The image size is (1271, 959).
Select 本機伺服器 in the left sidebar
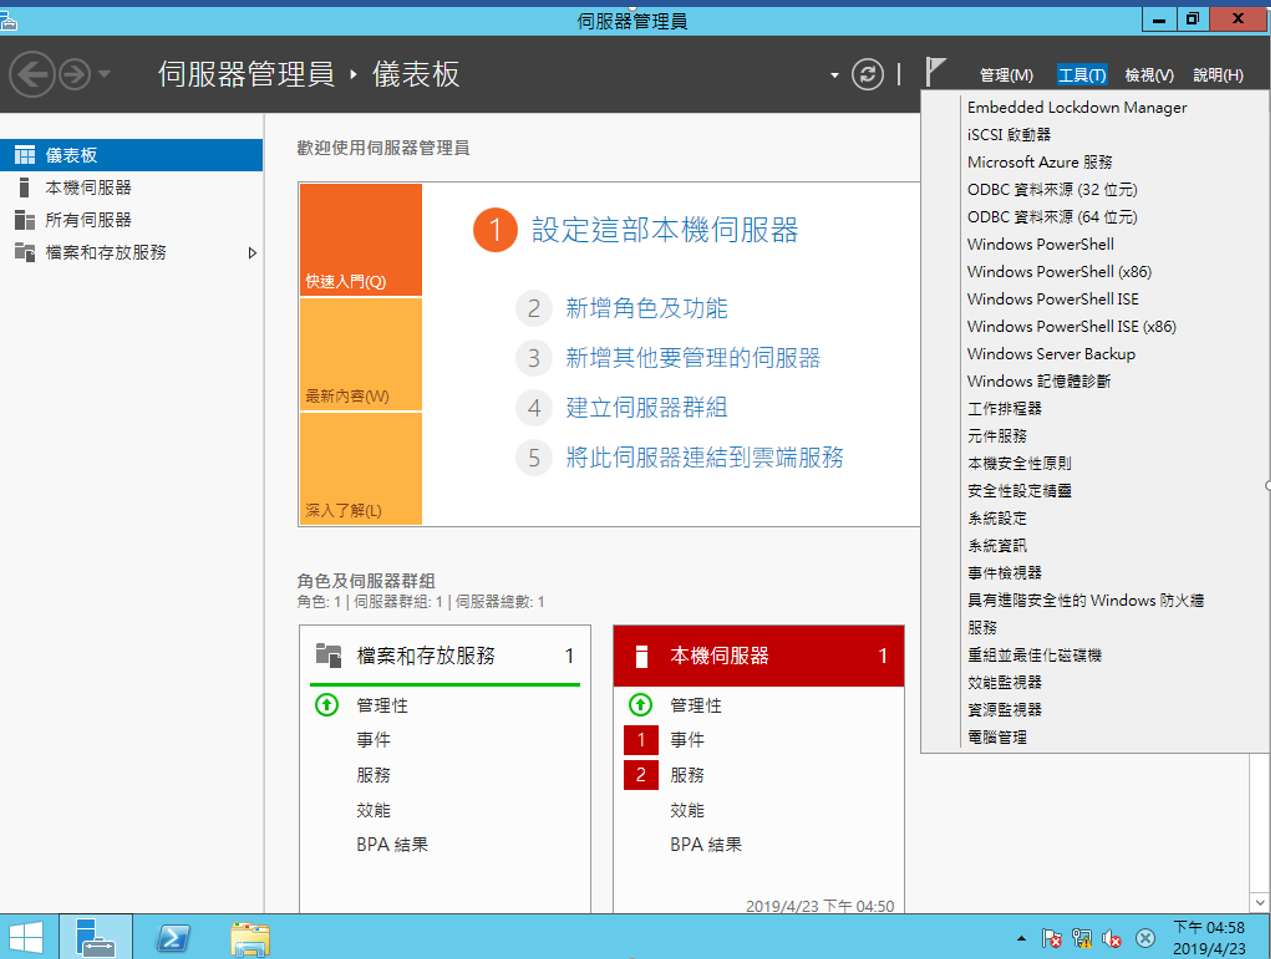point(131,188)
